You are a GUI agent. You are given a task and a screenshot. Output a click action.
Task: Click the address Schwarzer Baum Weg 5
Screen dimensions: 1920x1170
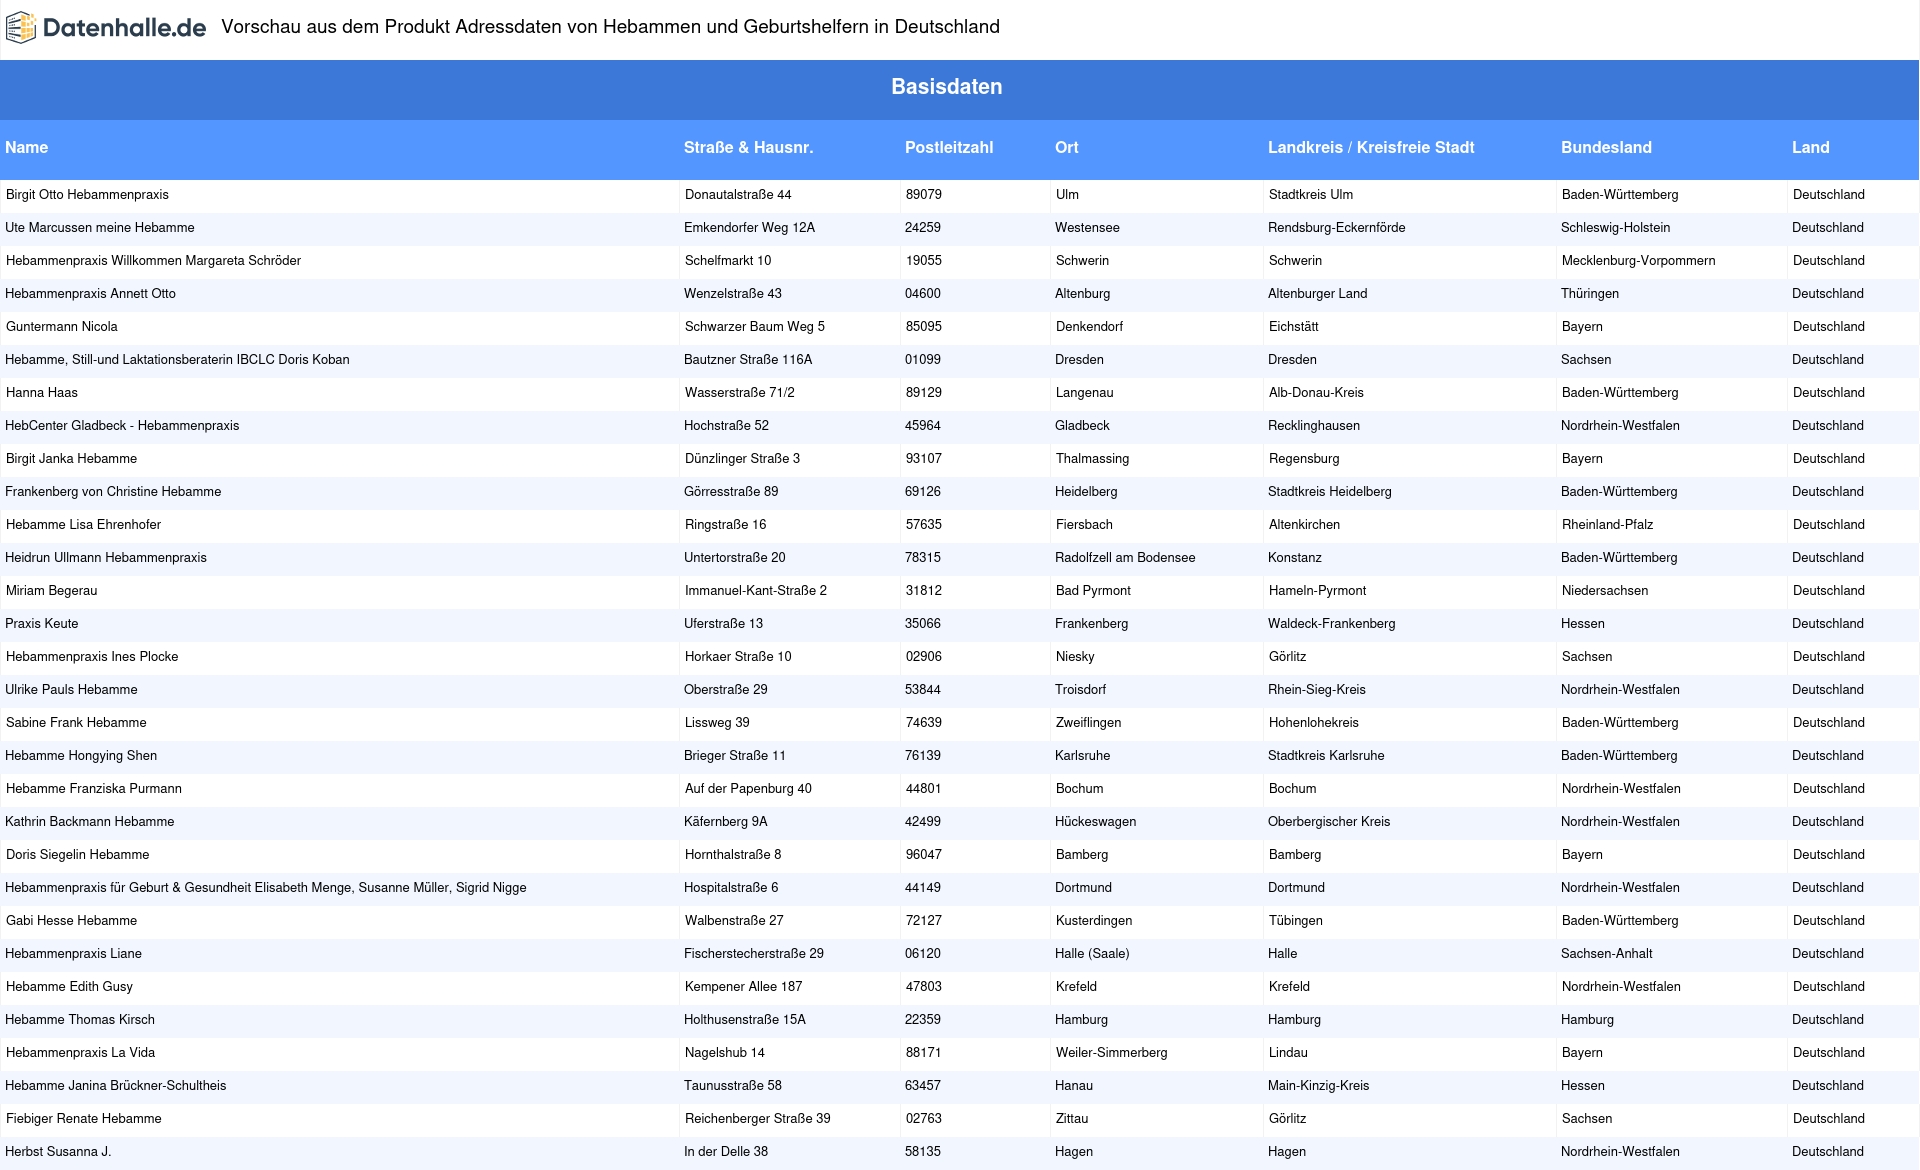tap(755, 327)
